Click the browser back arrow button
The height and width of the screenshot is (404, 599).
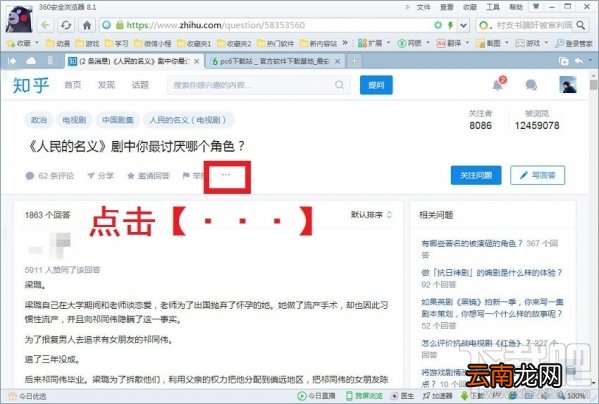(45, 25)
